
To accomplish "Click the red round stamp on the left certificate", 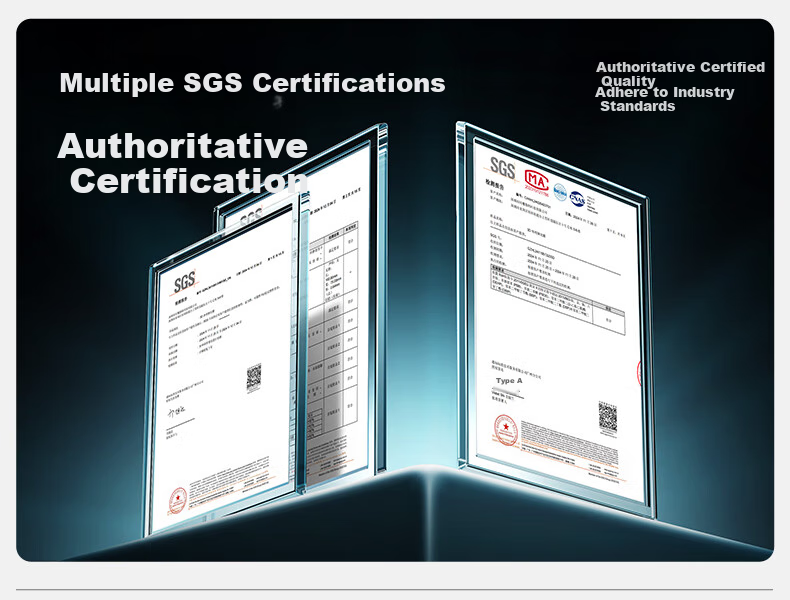I will [177, 500].
